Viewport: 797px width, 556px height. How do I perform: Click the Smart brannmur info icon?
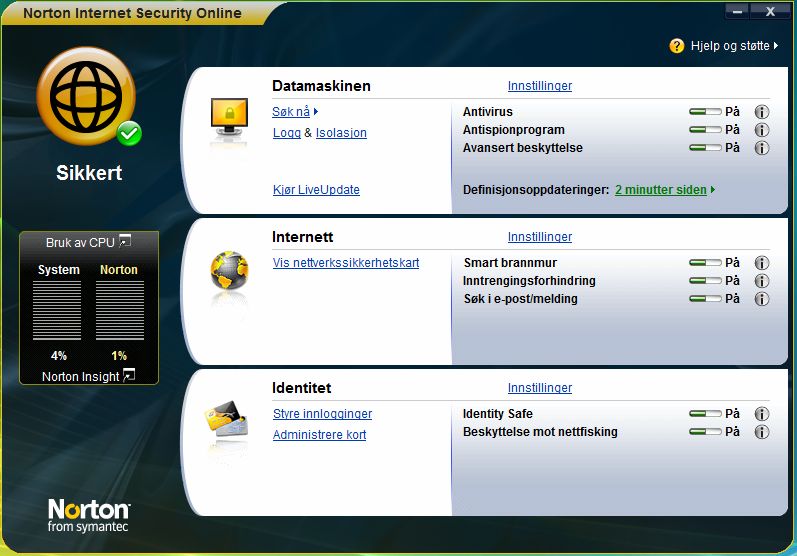tap(761, 263)
